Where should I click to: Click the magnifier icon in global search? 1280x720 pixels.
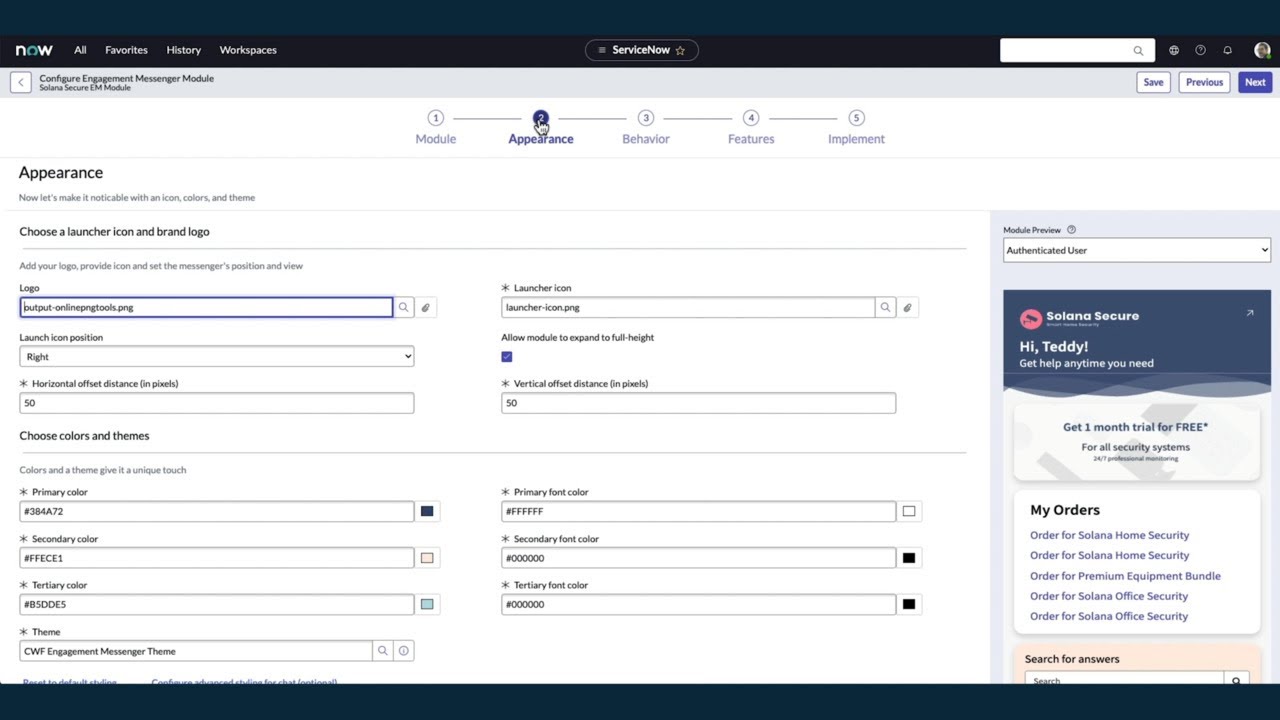click(x=1138, y=50)
